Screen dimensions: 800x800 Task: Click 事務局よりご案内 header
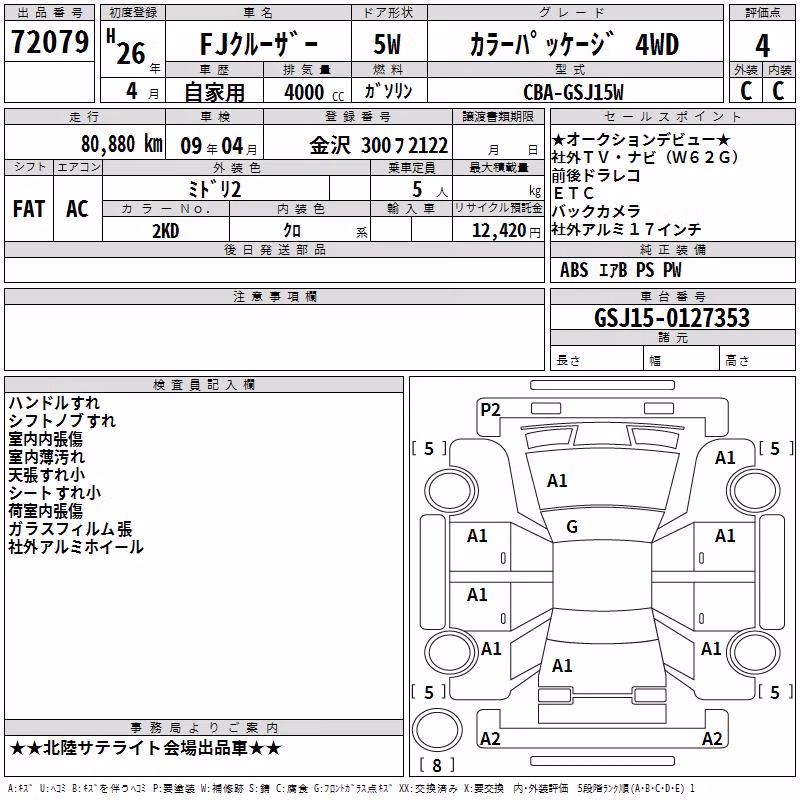click(x=204, y=728)
